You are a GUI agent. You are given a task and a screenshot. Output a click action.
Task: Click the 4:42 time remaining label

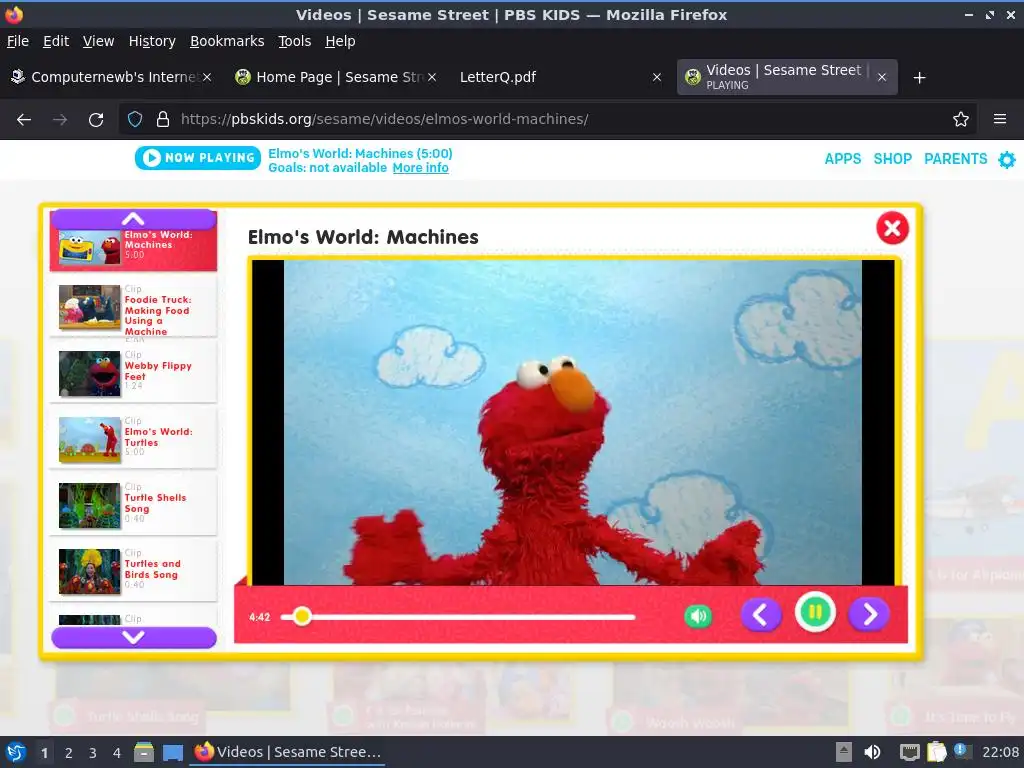point(259,617)
